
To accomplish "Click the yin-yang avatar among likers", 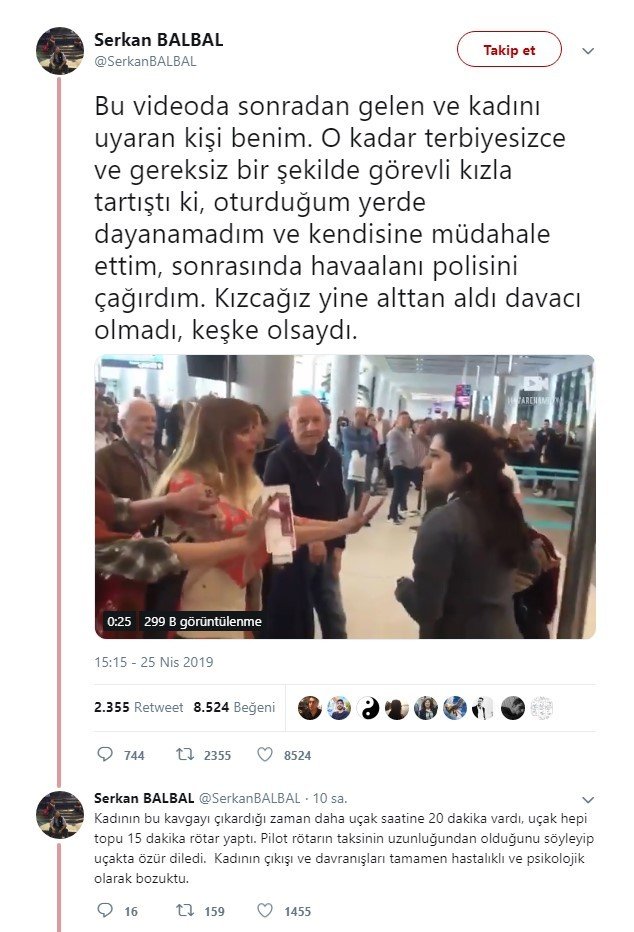I will [368, 708].
